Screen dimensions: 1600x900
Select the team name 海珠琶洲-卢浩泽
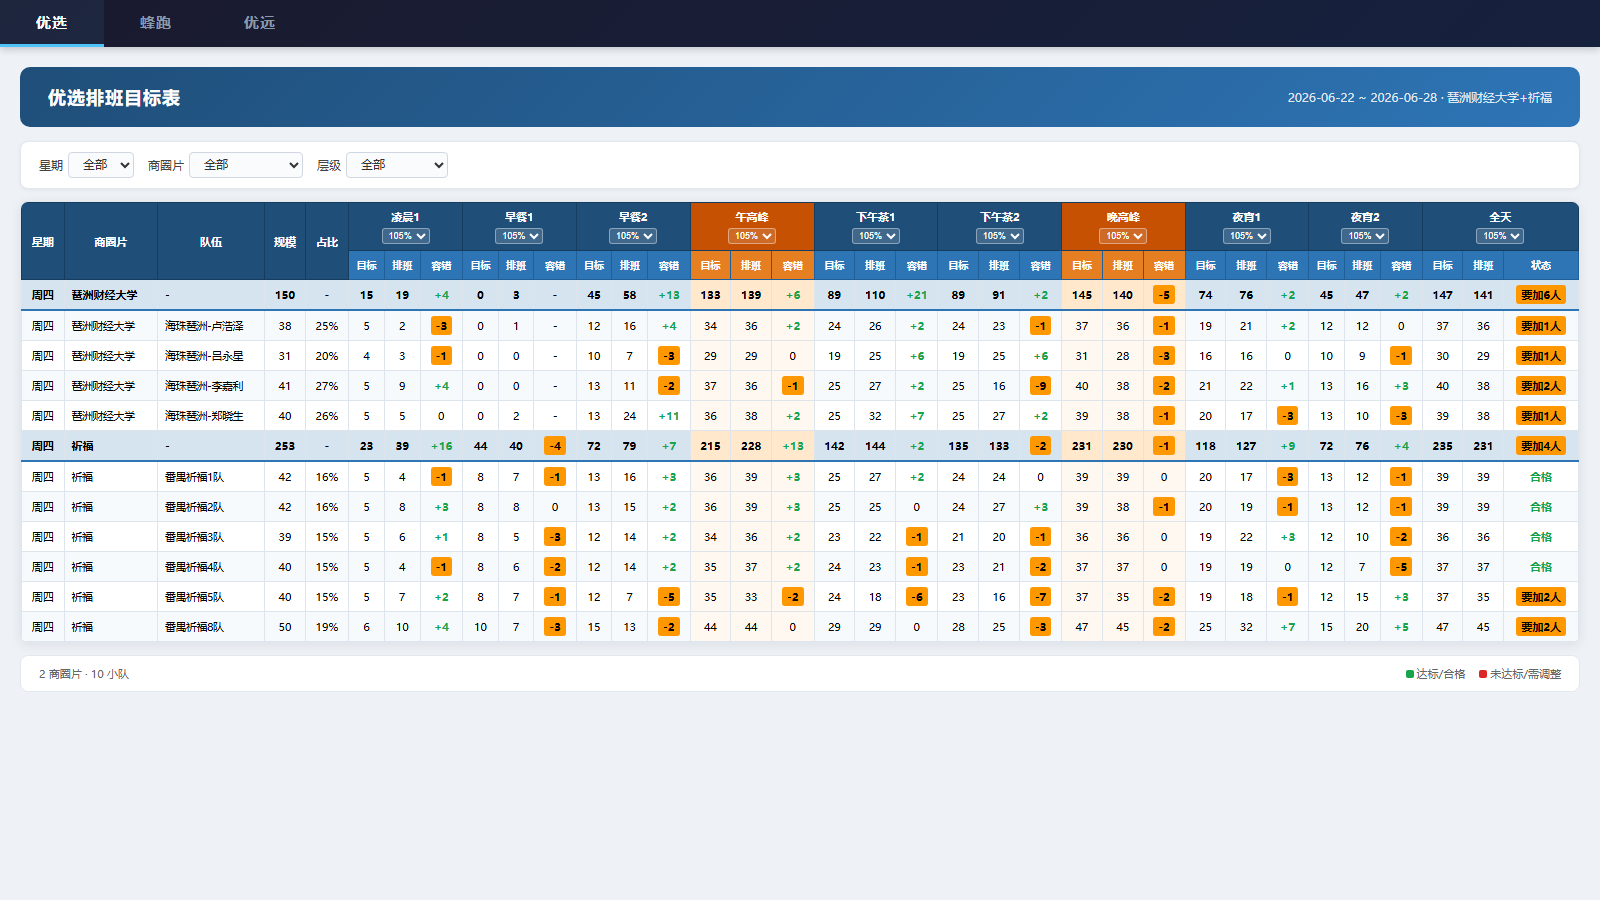coord(204,326)
